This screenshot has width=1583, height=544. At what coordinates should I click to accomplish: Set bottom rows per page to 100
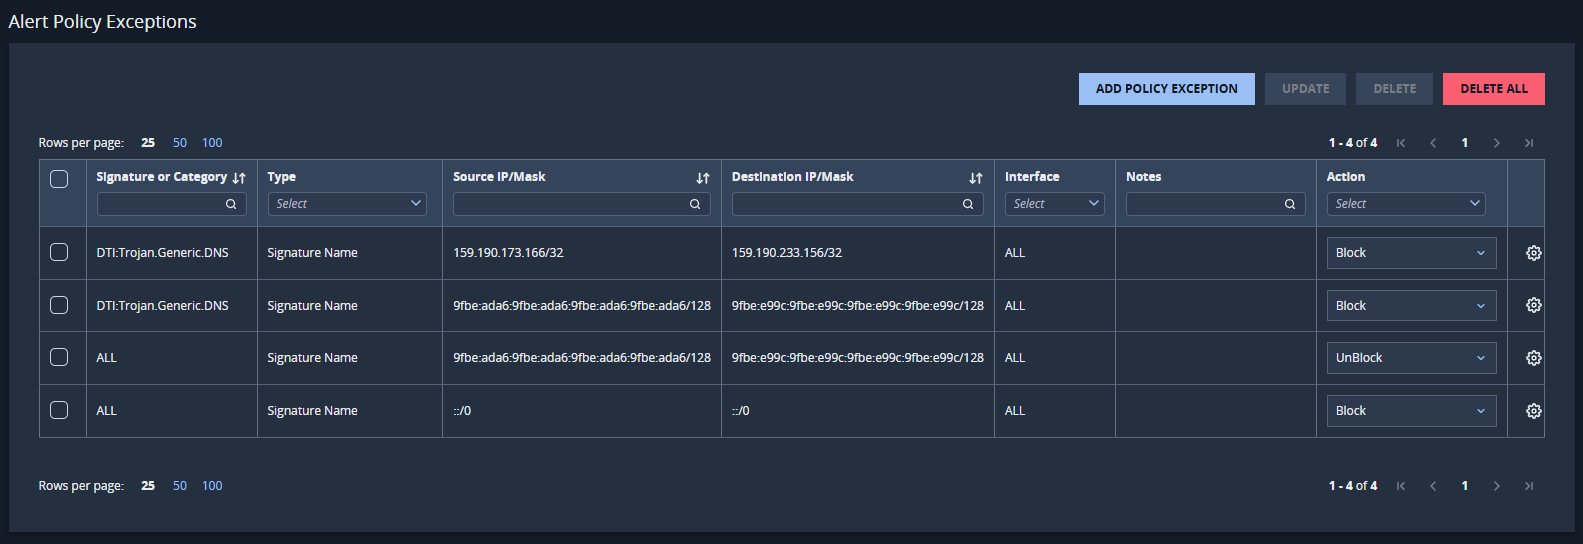[212, 486]
